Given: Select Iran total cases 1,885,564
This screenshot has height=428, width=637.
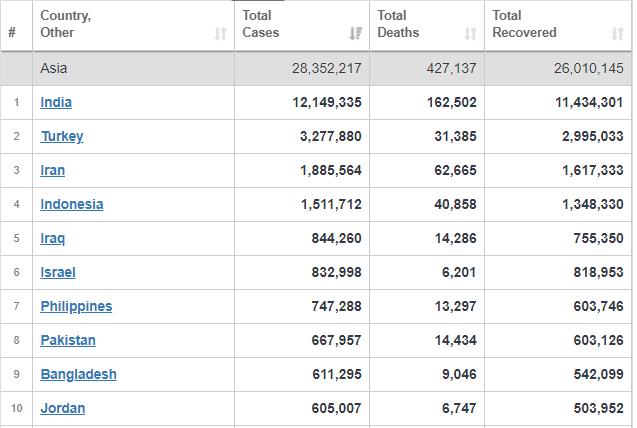Looking at the screenshot, I should pyautogui.click(x=331, y=170).
